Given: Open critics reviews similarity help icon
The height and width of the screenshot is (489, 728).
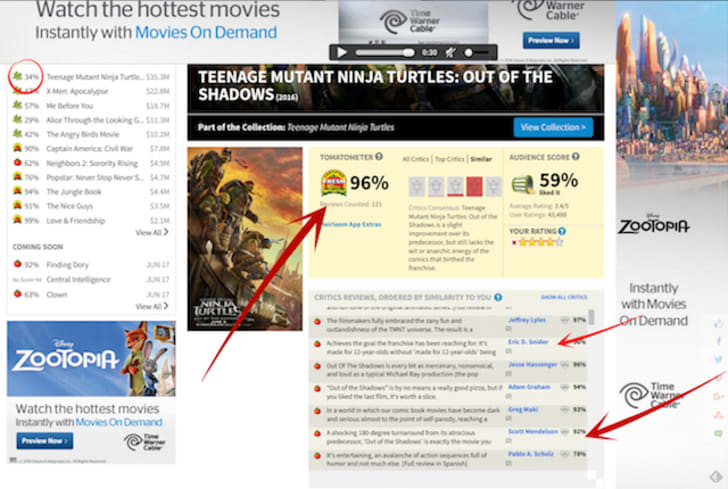Looking at the screenshot, I should tap(498, 297).
